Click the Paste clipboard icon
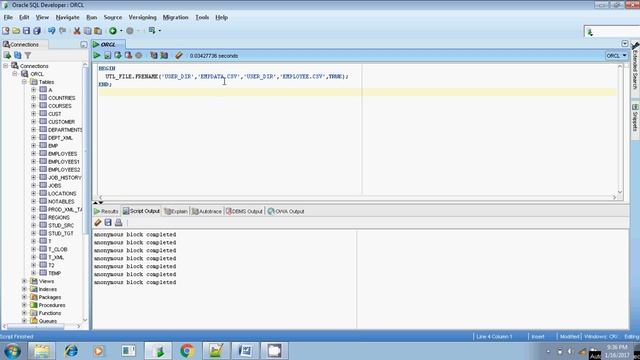 [x=98, y=31]
